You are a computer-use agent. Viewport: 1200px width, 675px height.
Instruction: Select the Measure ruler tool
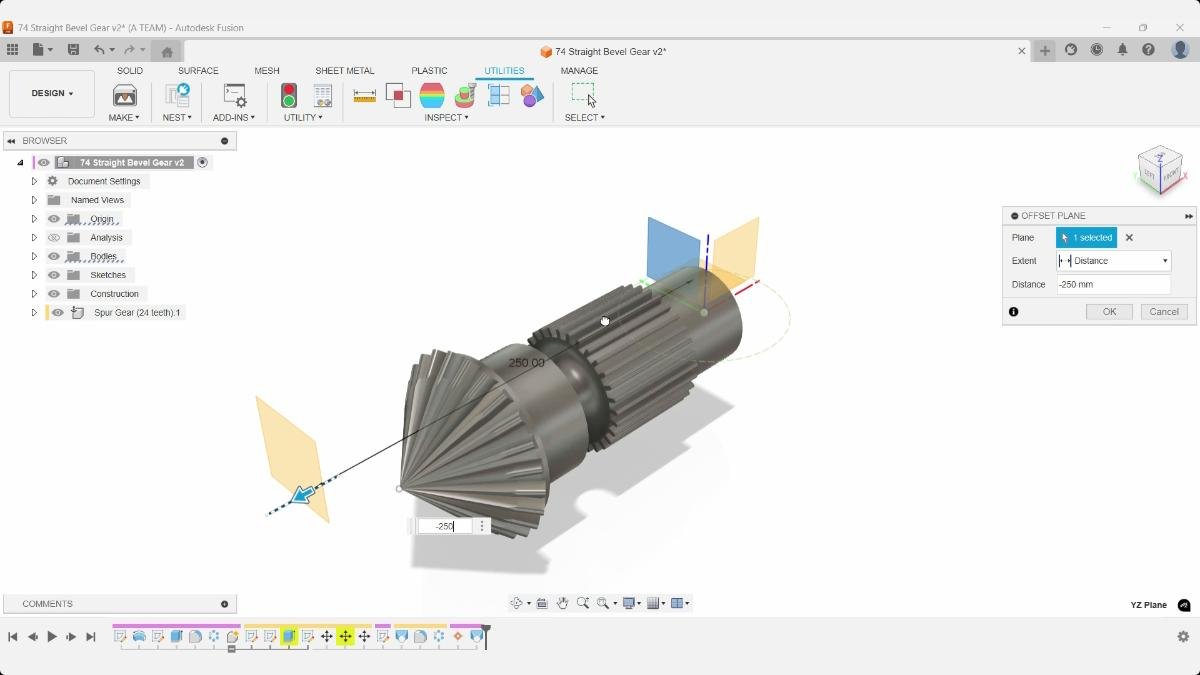(365, 95)
